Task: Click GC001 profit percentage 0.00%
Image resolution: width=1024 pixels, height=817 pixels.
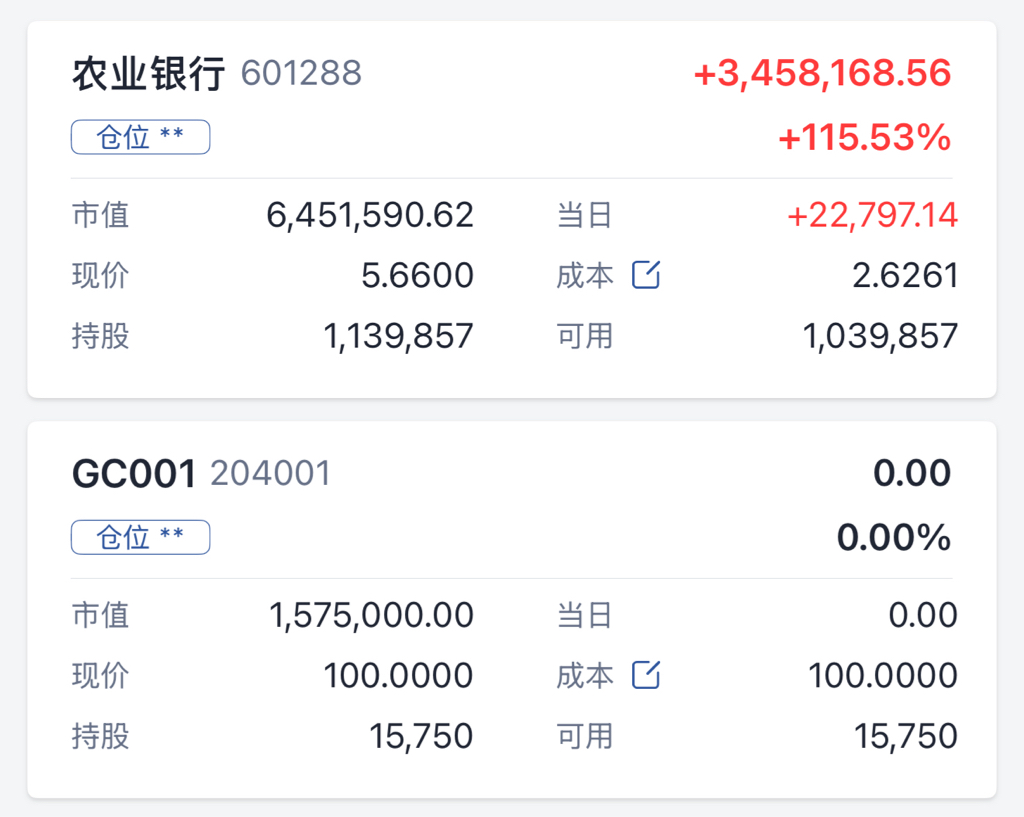Action: pos(894,538)
